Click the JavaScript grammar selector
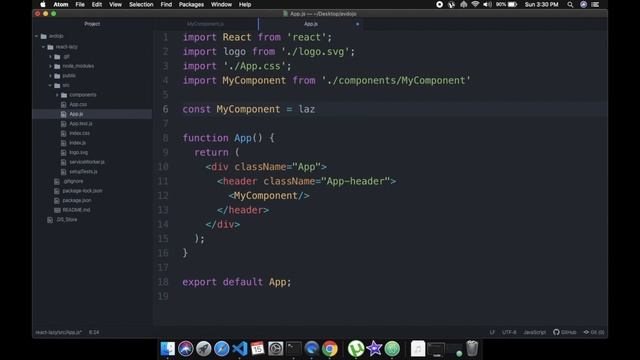This screenshot has height=360, width=640. 535,332
